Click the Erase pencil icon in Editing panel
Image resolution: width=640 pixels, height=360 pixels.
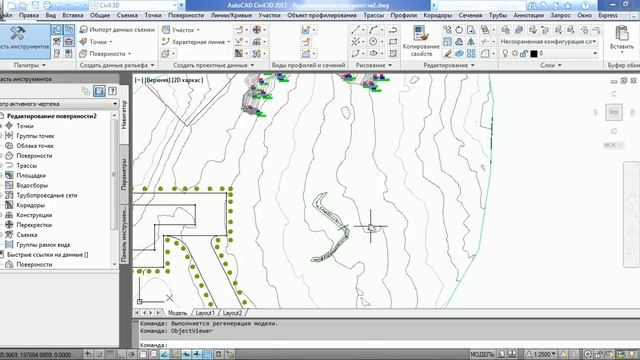[x=447, y=53]
